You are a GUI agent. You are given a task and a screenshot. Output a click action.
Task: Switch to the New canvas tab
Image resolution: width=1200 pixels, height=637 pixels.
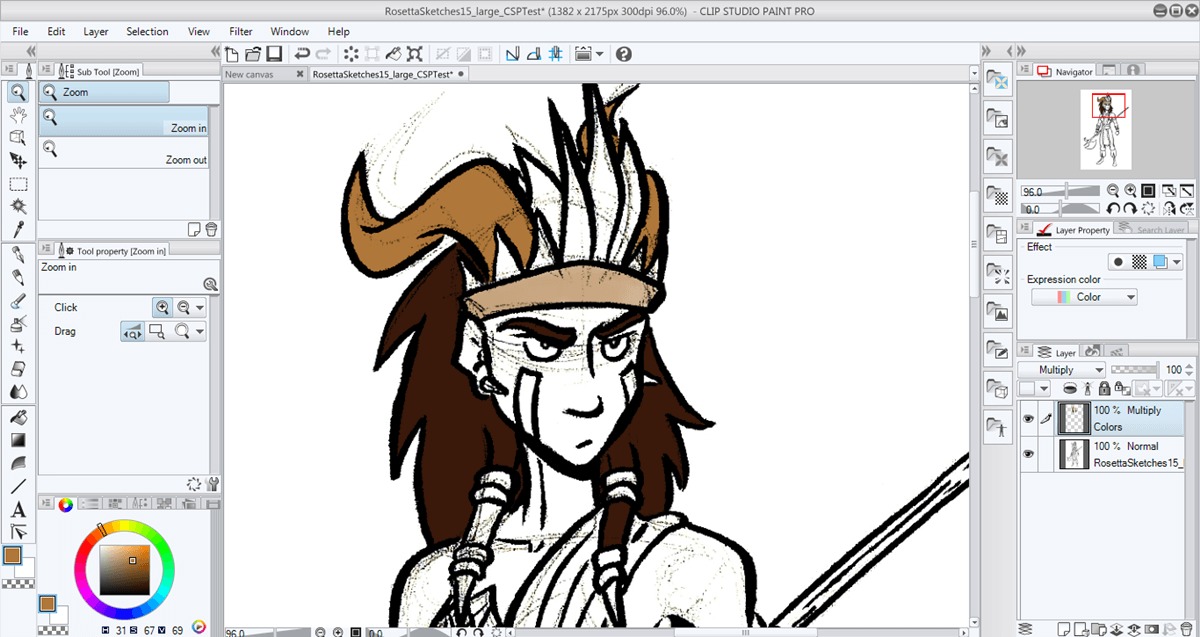[x=249, y=74]
